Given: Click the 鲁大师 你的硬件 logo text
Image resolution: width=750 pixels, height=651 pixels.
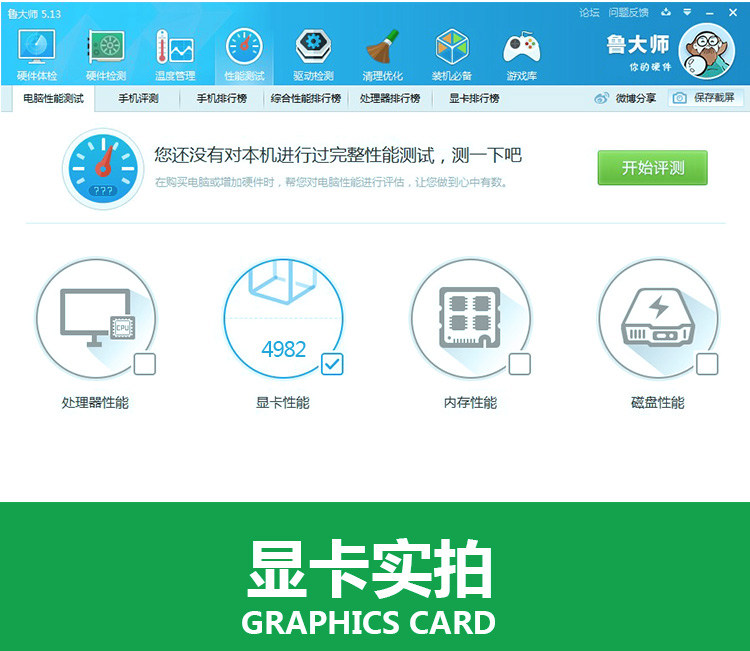Looking at the screenshot, I should pos(638,53).
